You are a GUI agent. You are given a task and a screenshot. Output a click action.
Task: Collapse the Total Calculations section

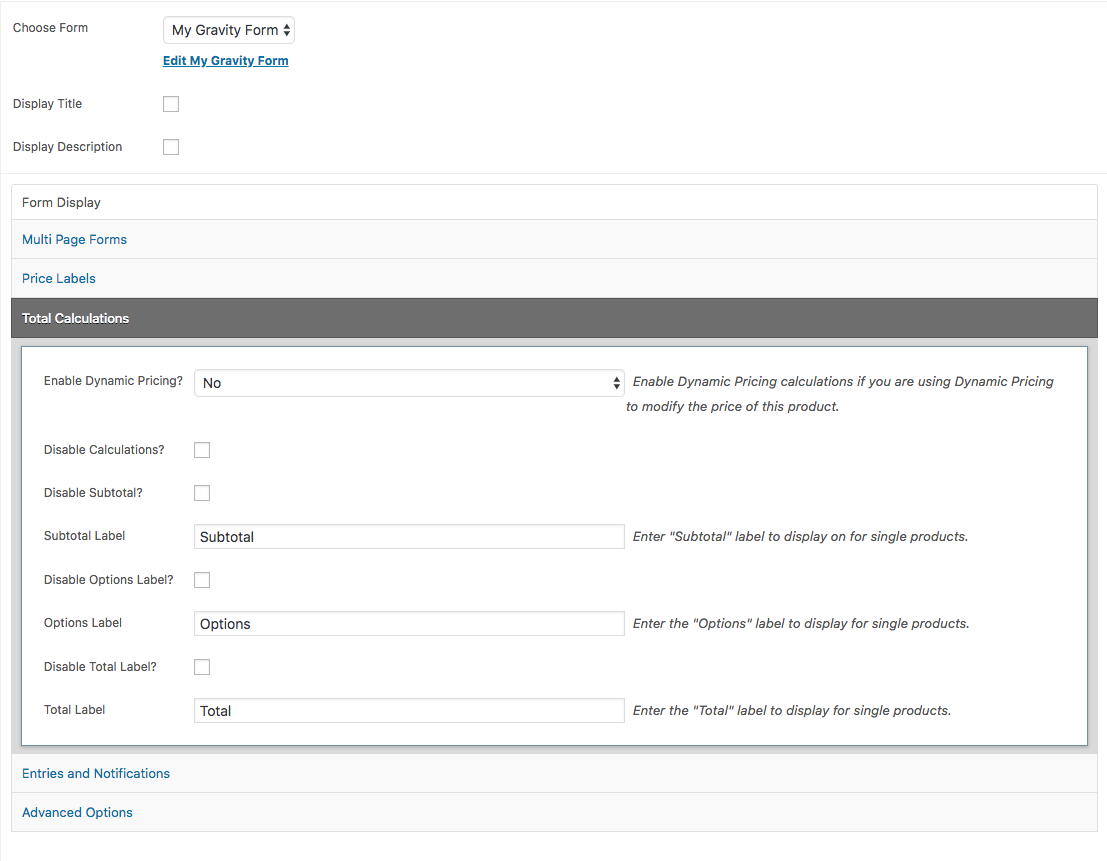pos(554,318)
